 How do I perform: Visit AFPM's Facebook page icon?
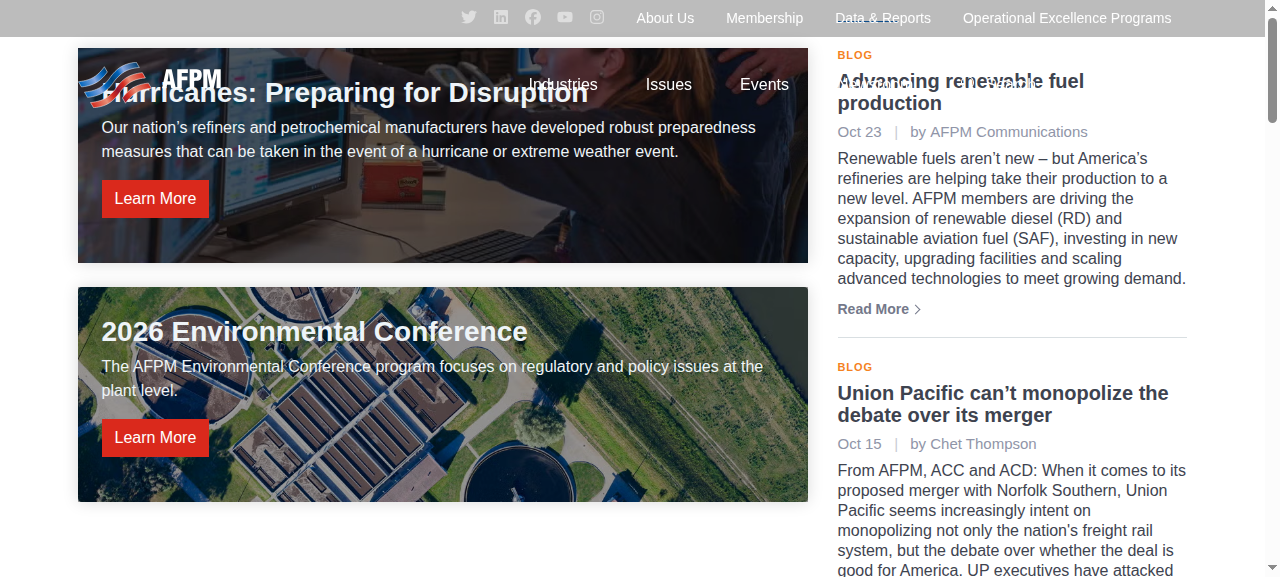(533, 17)
